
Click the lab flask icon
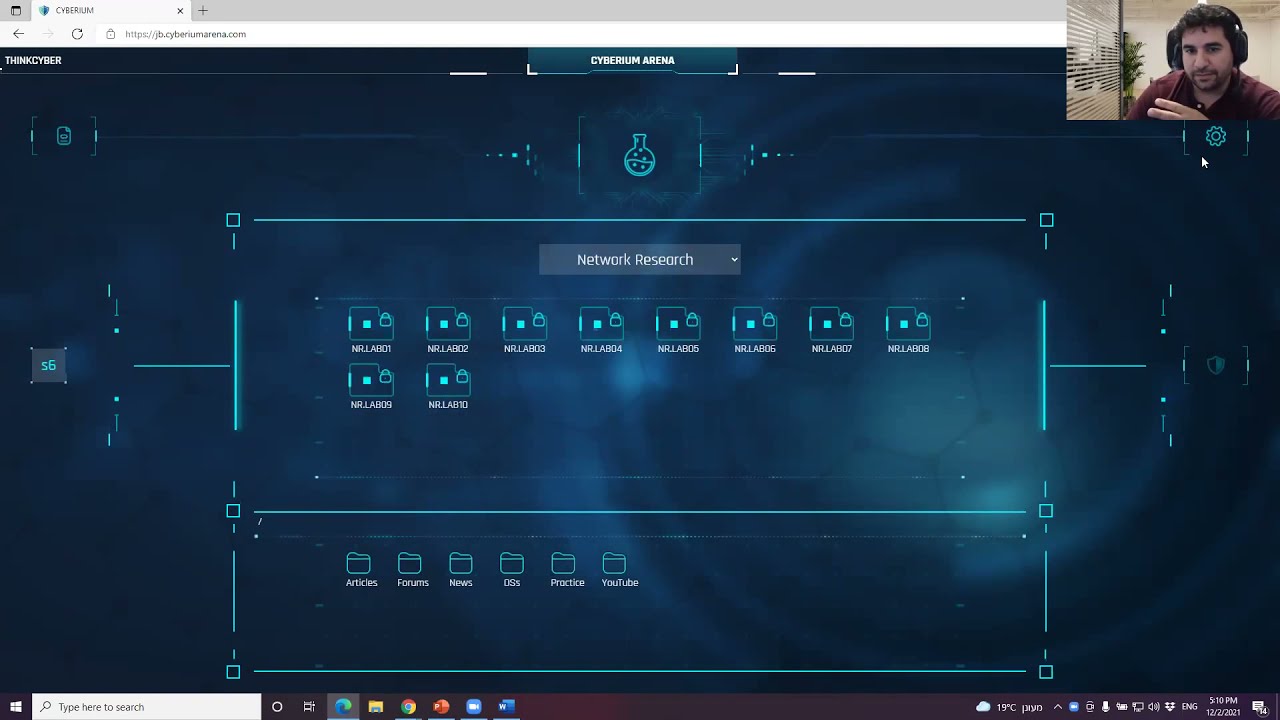coord(640,155)
